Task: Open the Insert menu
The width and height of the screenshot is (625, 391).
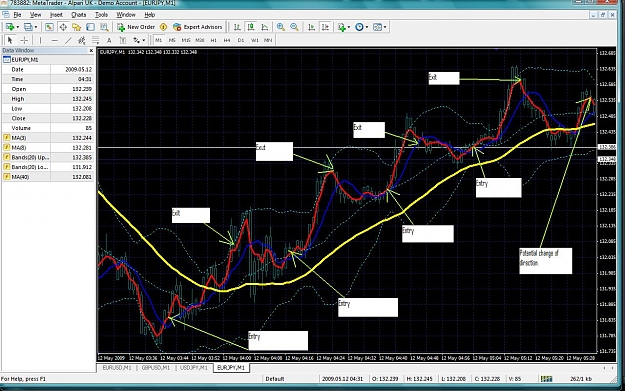Action: [56, 15]
